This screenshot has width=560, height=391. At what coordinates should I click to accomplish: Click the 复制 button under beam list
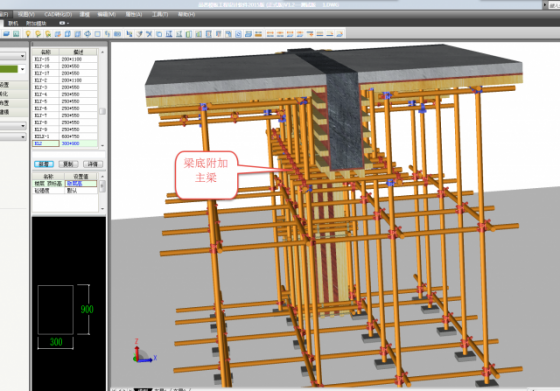(x=68, y=164)
